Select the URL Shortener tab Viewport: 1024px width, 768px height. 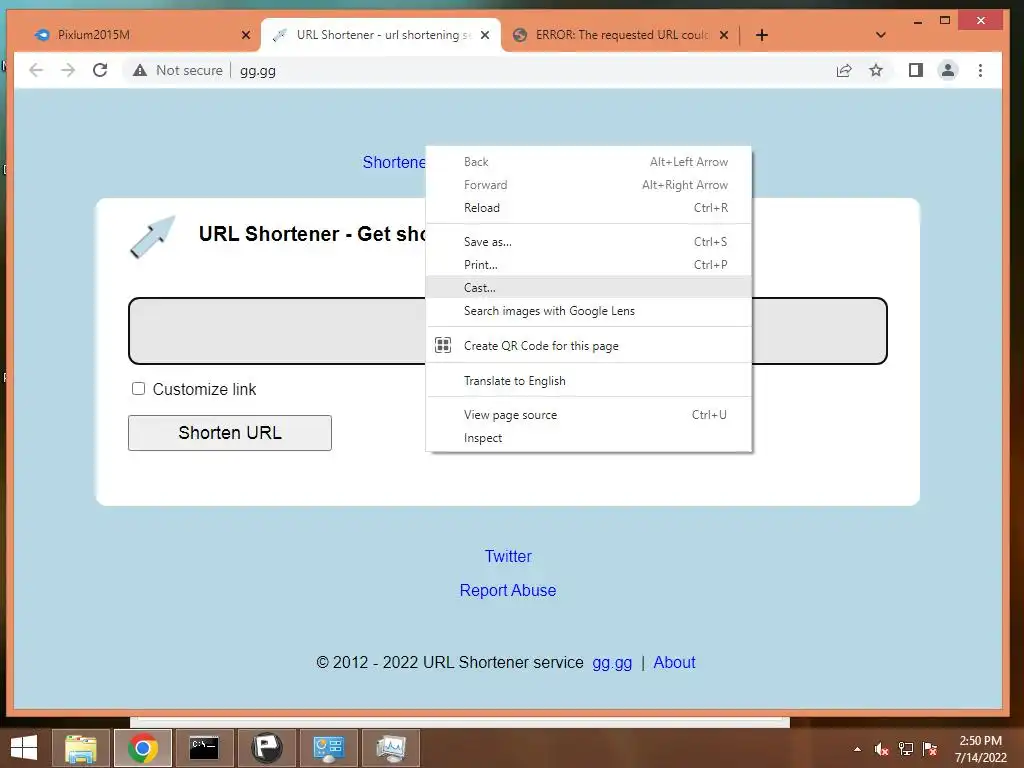383,35
